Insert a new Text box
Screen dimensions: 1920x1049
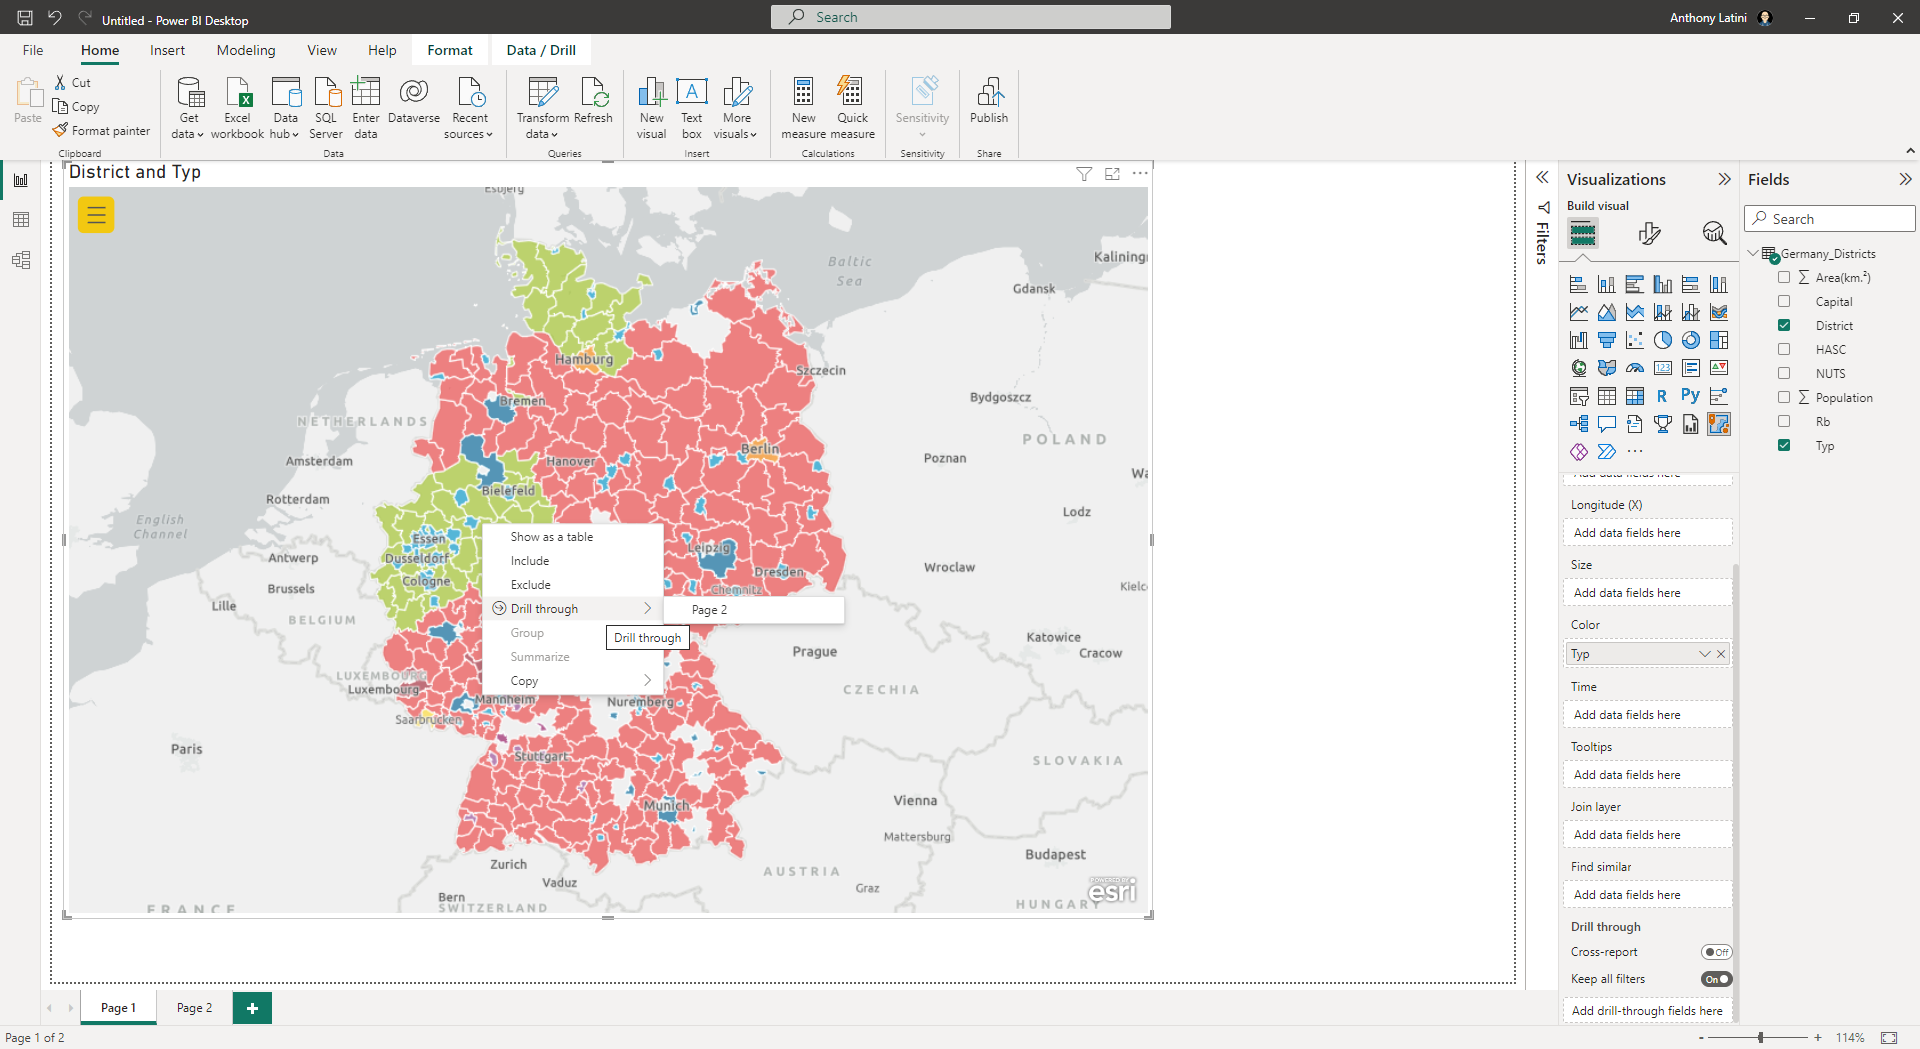point(692,106)
